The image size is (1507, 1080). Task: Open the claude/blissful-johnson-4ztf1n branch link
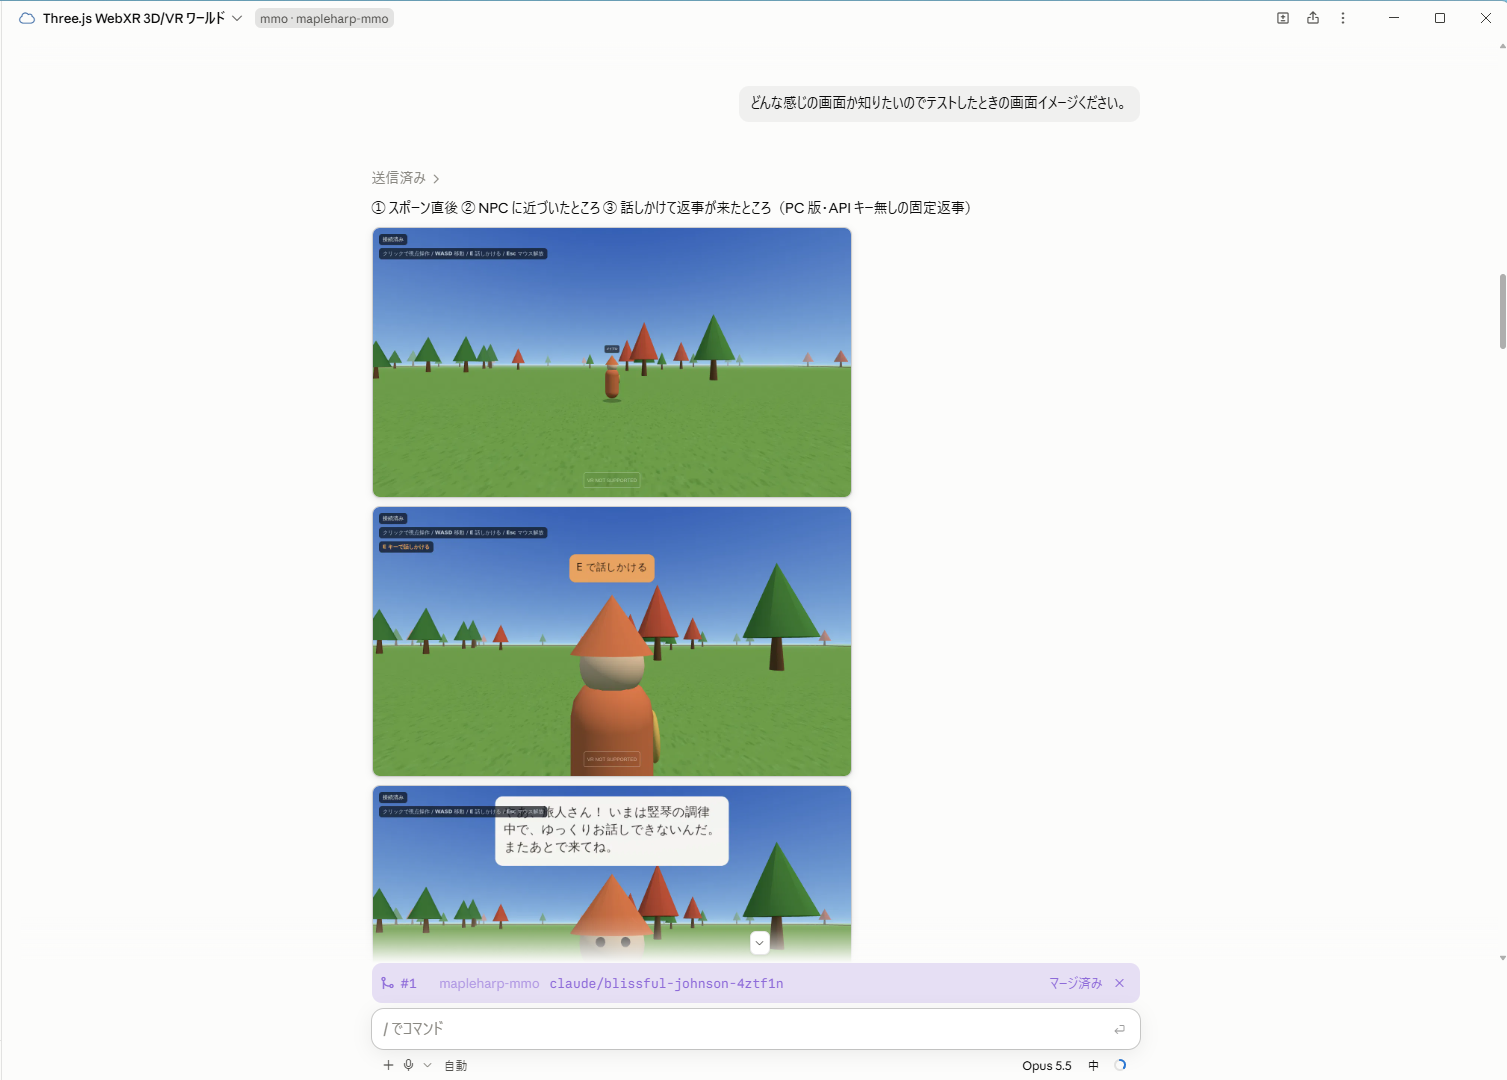coord(666,984)
